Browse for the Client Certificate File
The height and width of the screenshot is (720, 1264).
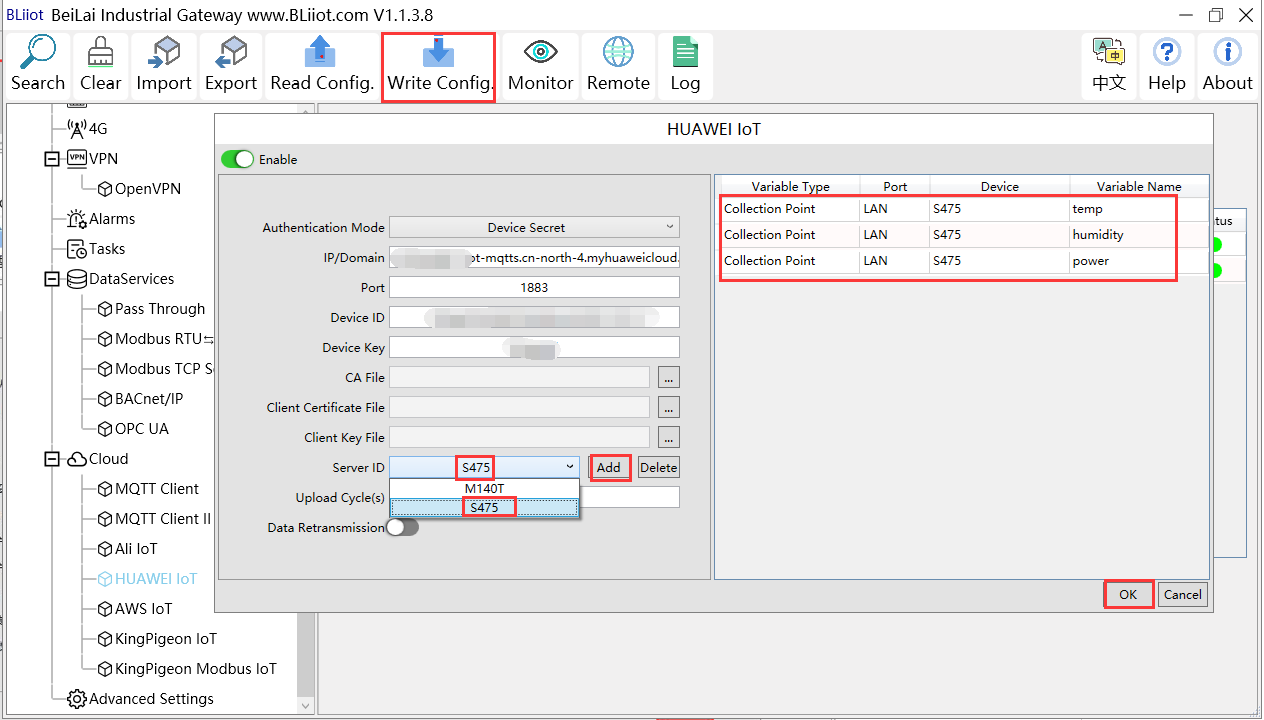669,407
